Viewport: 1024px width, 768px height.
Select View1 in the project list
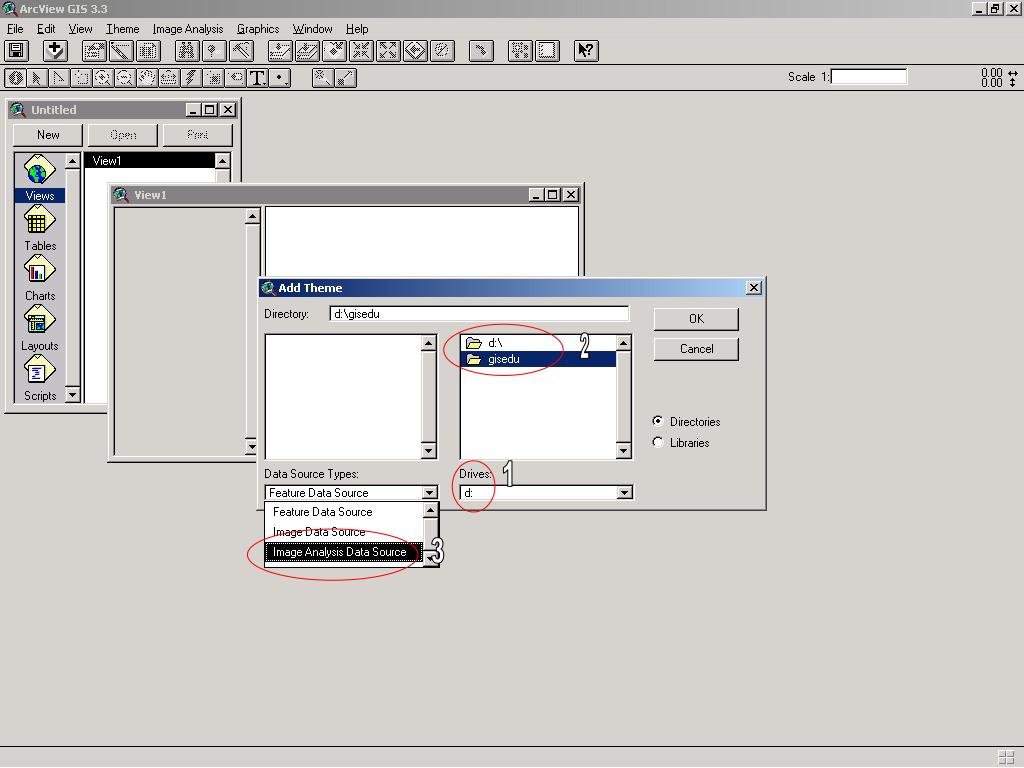pyautogui.click(x=150, y=161)
